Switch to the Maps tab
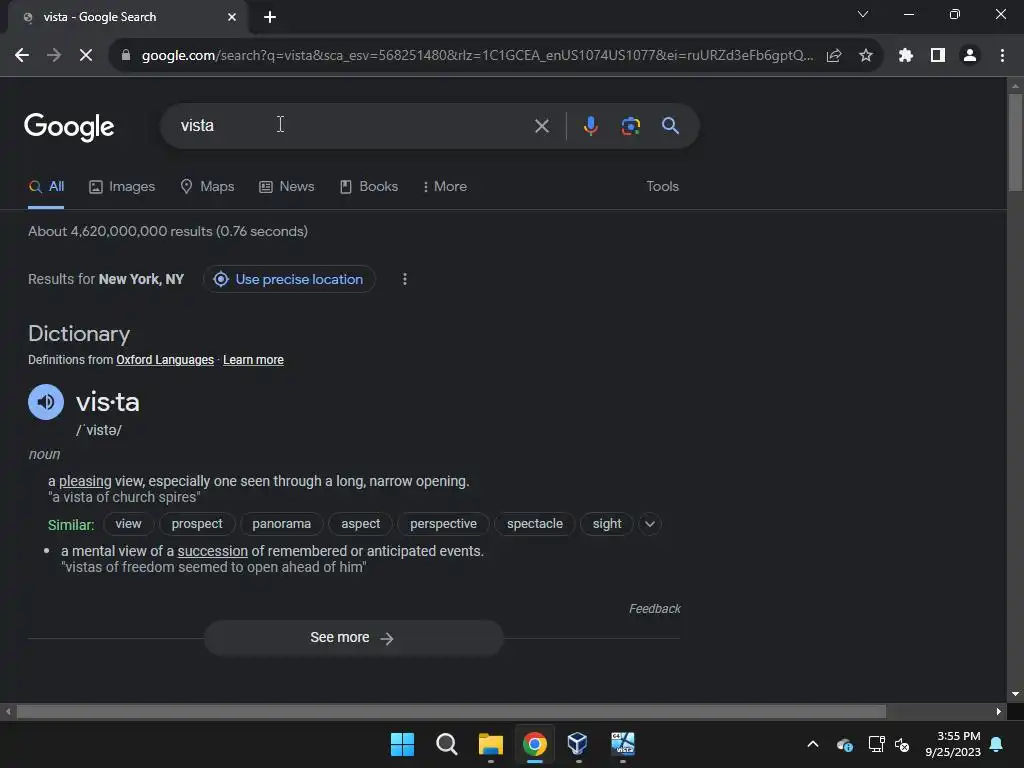Screen dimensions: 1024x768 tap(207, 187)
